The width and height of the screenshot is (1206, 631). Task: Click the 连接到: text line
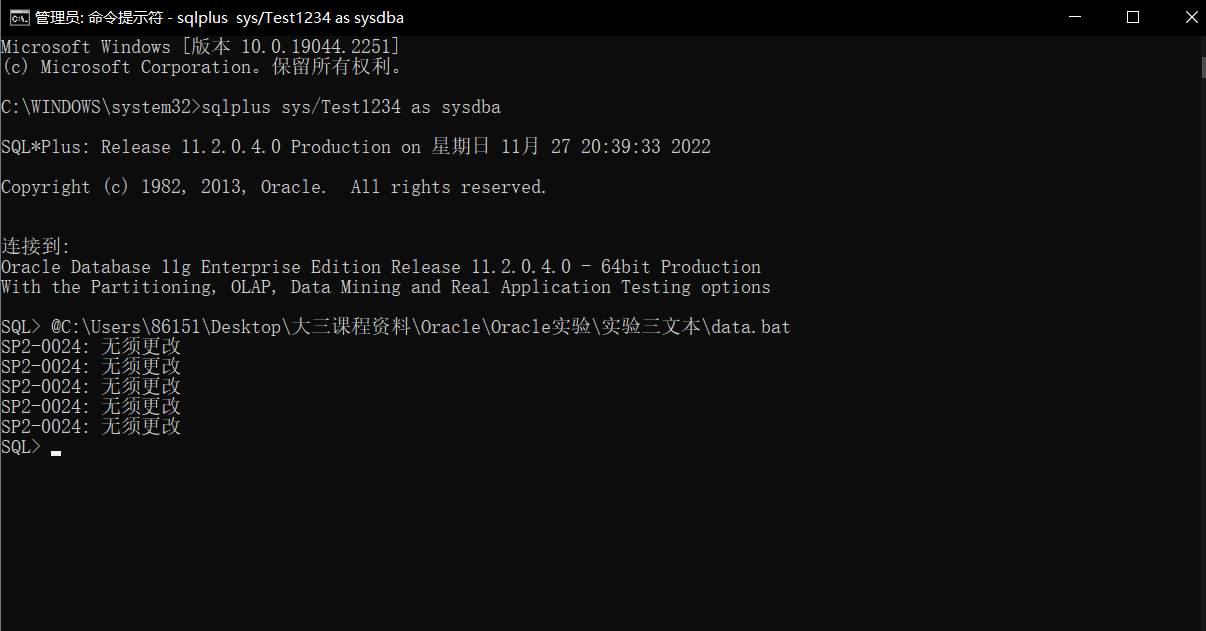pos(36,247)
